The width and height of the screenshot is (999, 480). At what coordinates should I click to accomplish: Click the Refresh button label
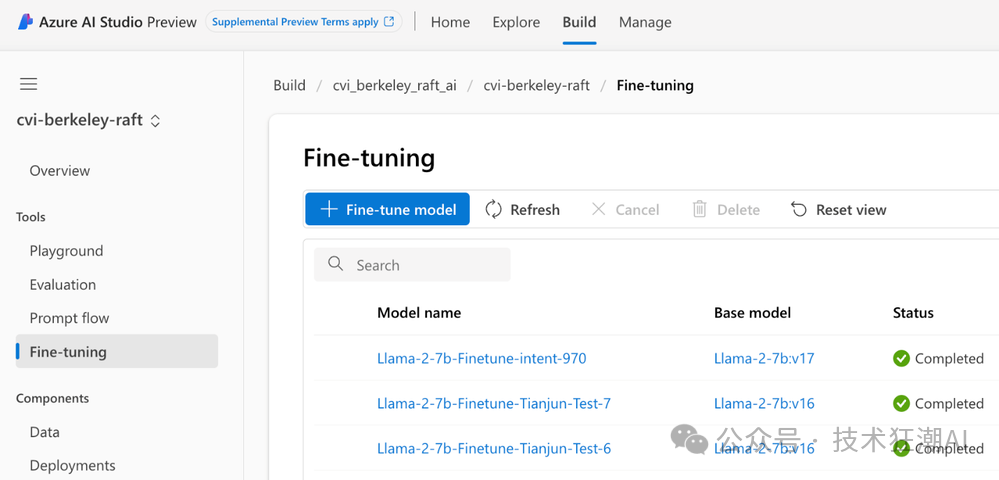coord(535,210)
